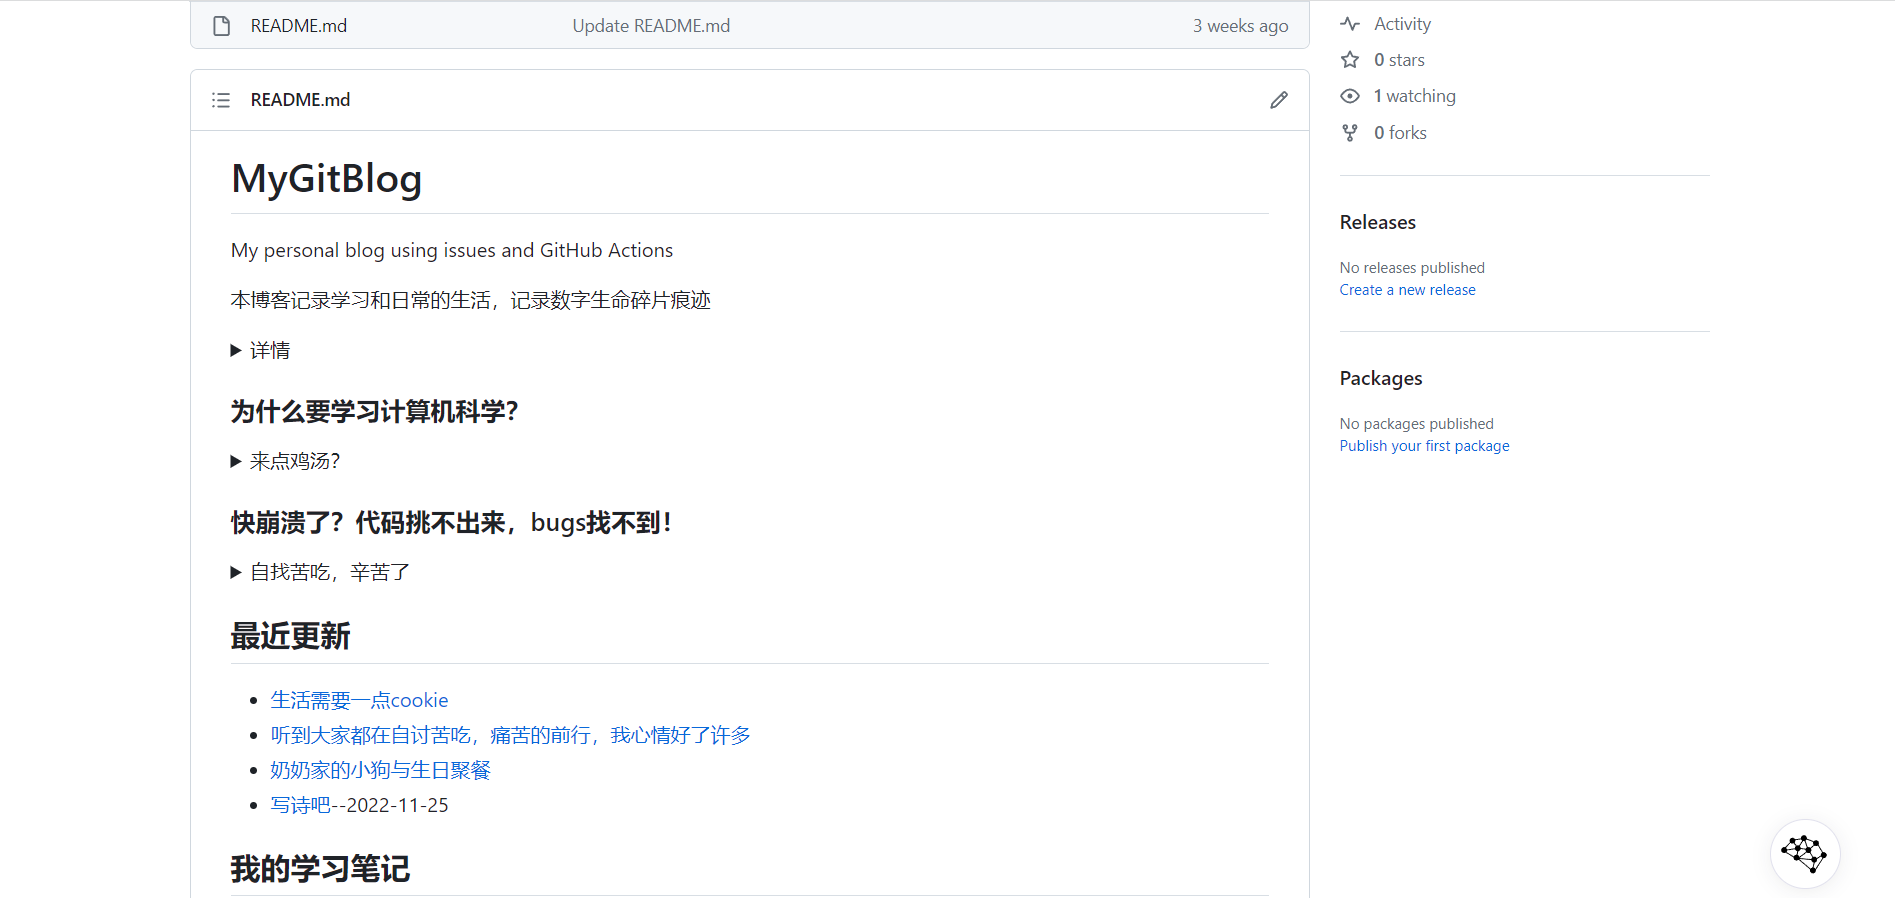Expand the 详情 details section
The image size is (1895, 898).
260,350
